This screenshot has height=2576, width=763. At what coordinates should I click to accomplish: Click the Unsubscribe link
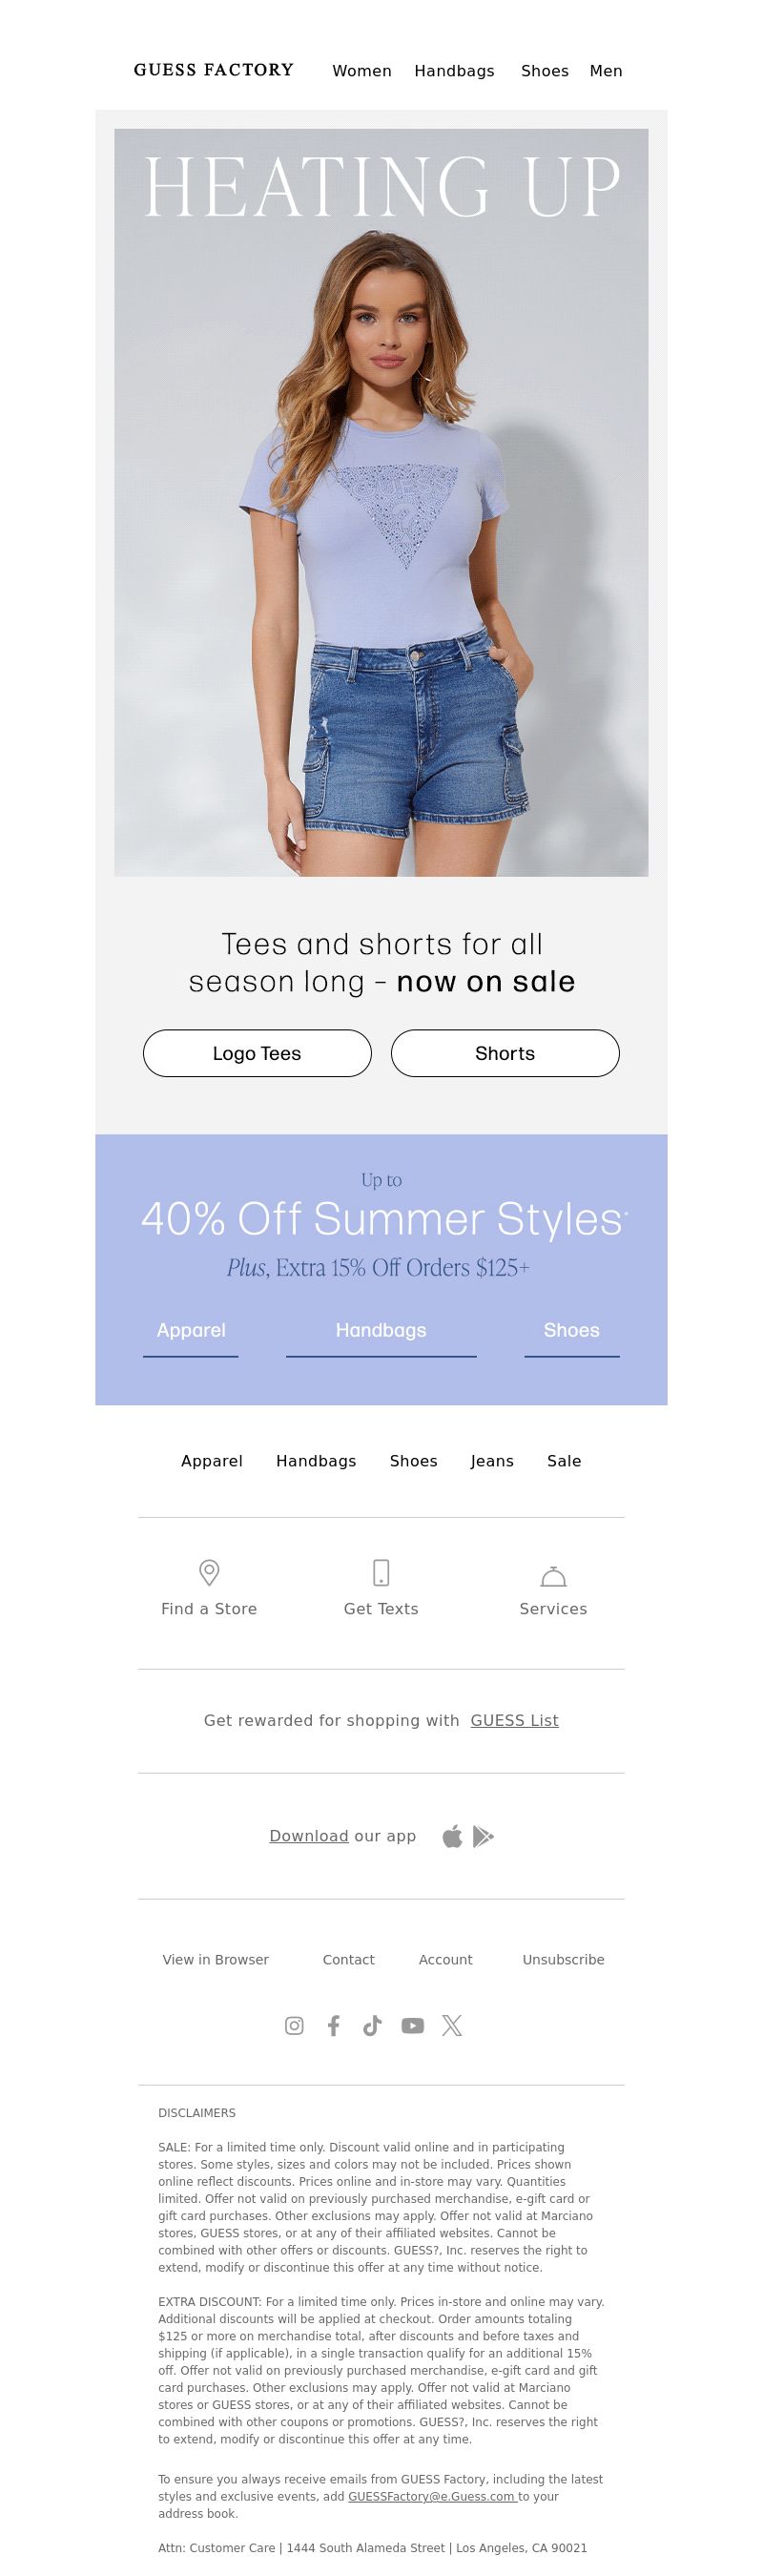point(563,1959)
